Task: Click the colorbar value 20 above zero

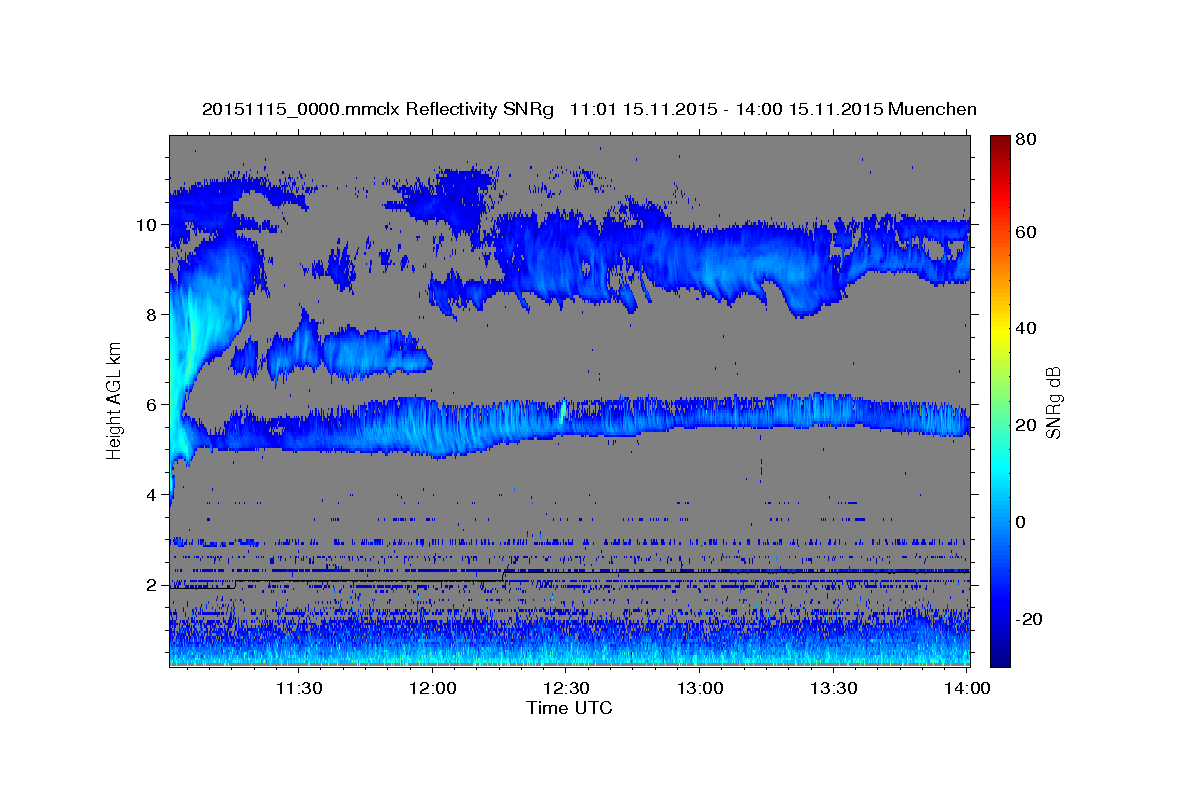Action: click(x=1025, y=425)
